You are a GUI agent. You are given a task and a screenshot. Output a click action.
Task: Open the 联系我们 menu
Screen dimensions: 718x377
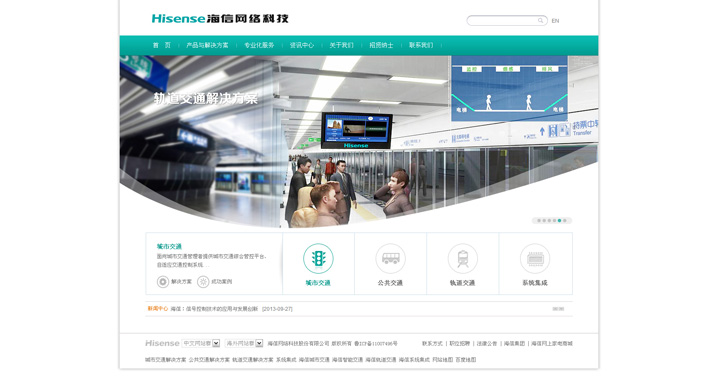coord(421,45)
